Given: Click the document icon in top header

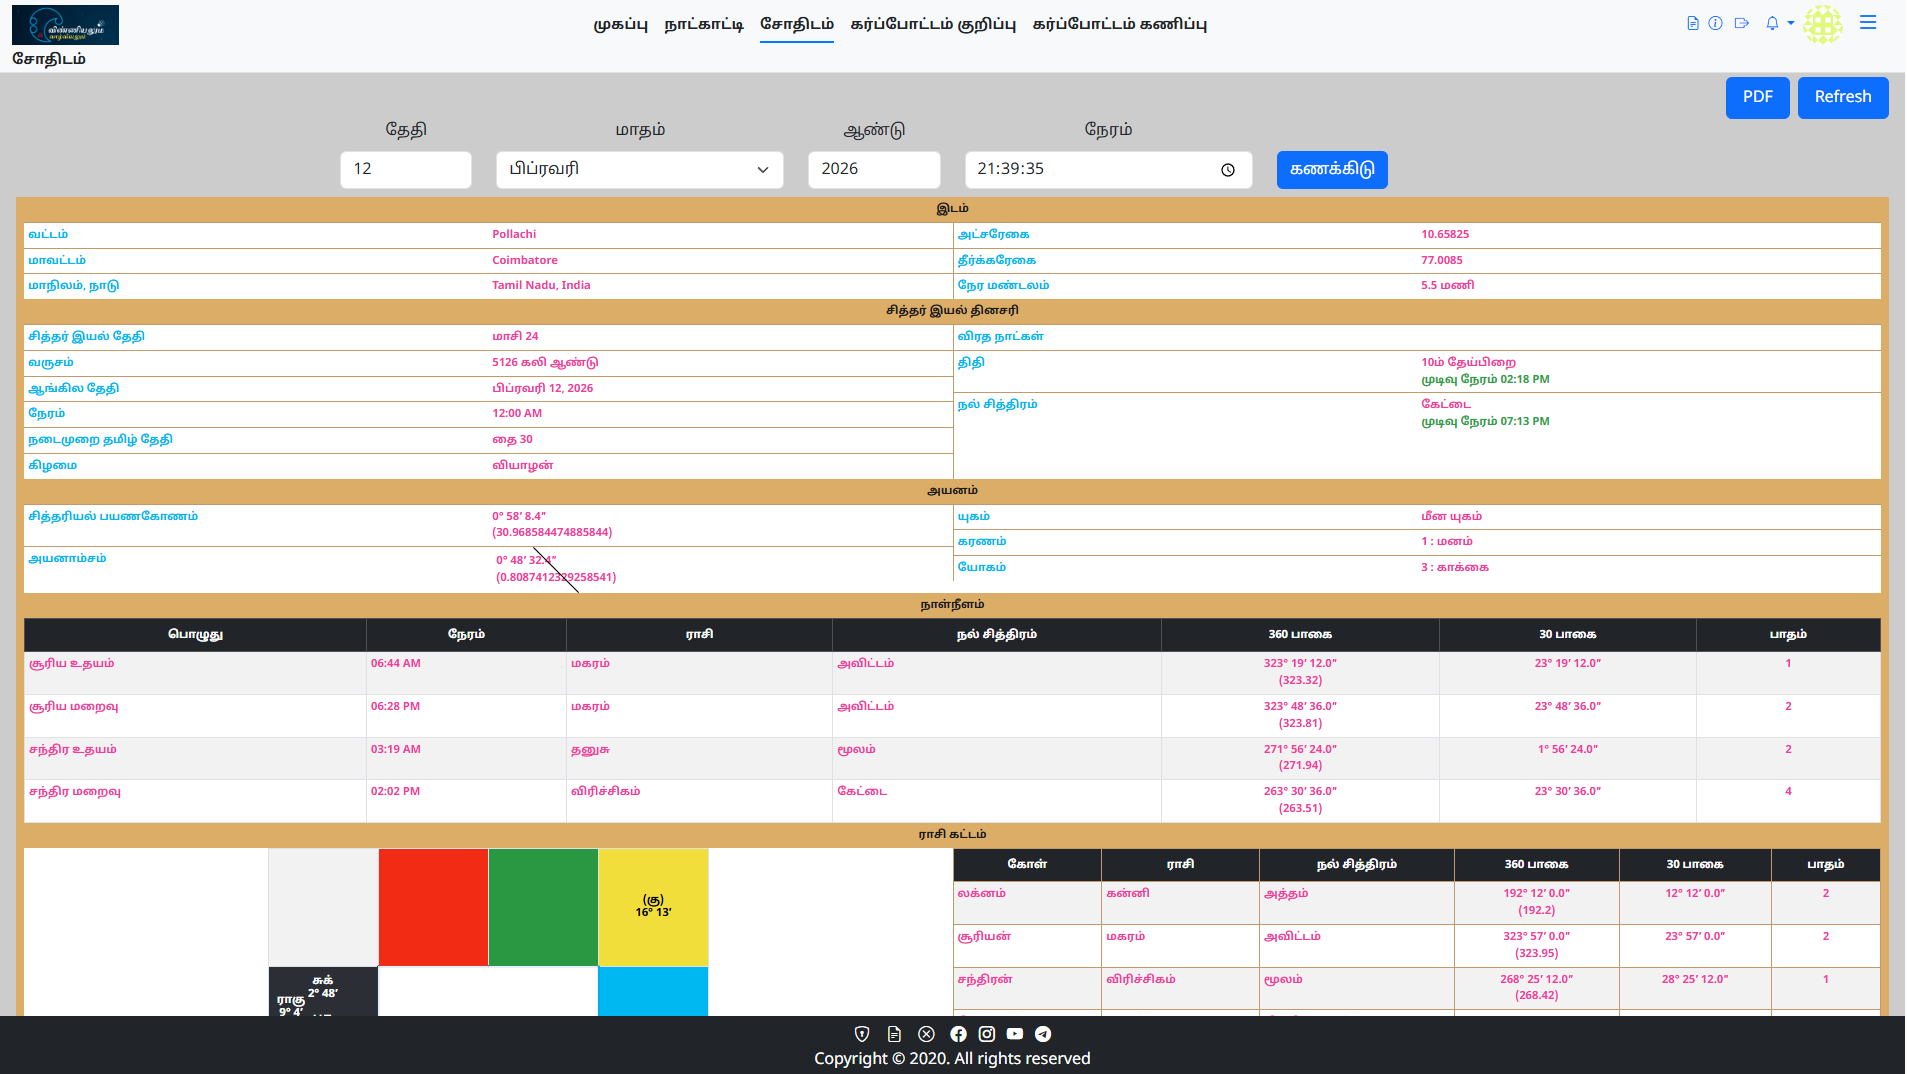Looking at the screenshot, I should pos(1692,23).
